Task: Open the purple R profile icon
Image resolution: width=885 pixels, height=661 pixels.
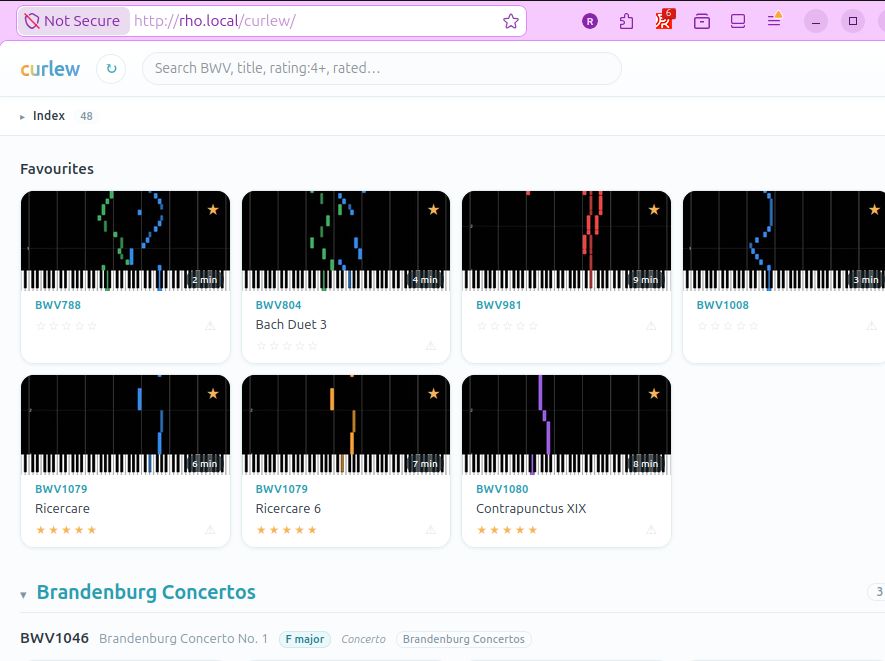Action: coord(590,21)
